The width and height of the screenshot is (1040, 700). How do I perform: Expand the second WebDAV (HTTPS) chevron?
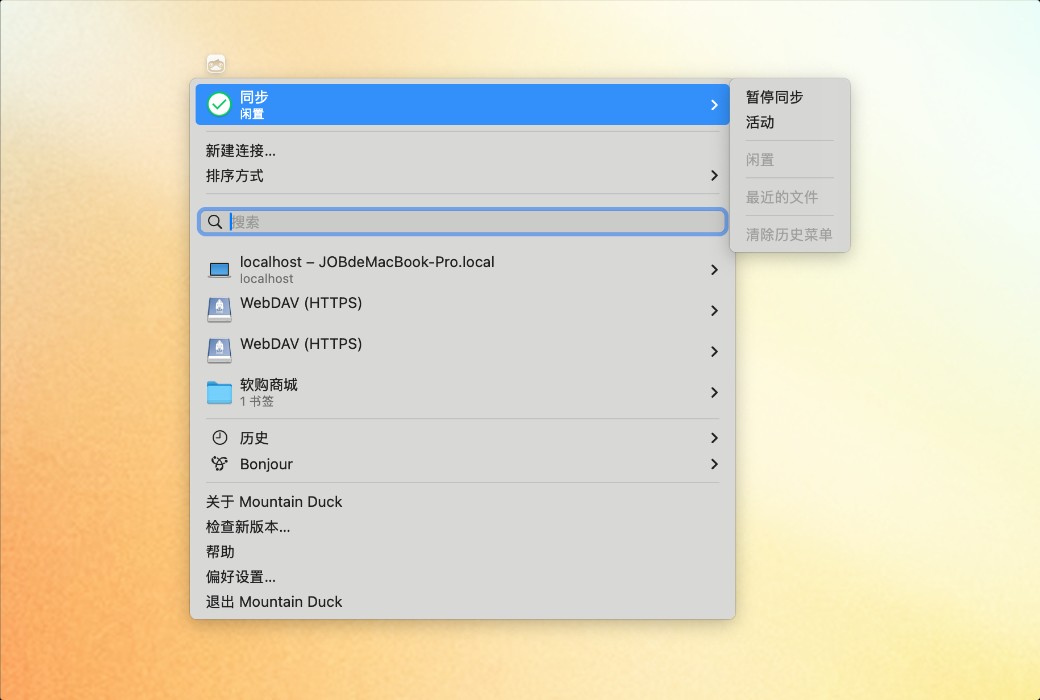tap(714, 351)
